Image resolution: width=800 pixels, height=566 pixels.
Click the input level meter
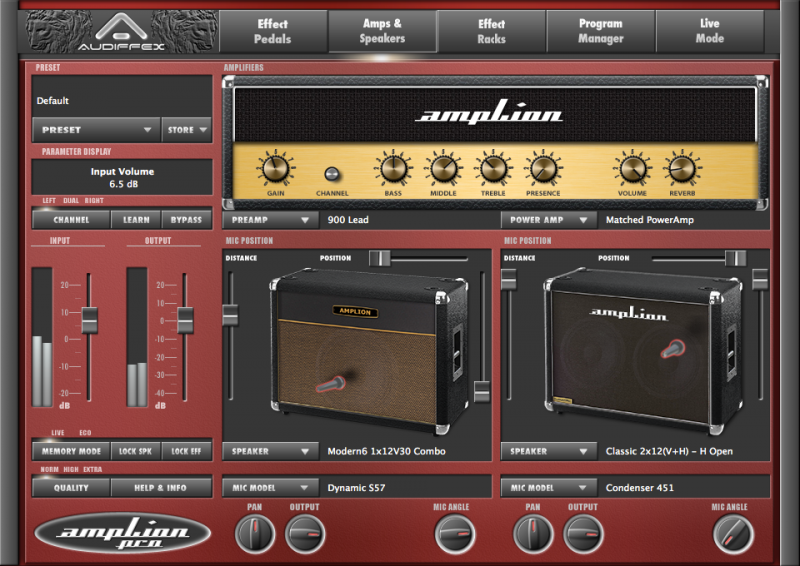point(42,337)
